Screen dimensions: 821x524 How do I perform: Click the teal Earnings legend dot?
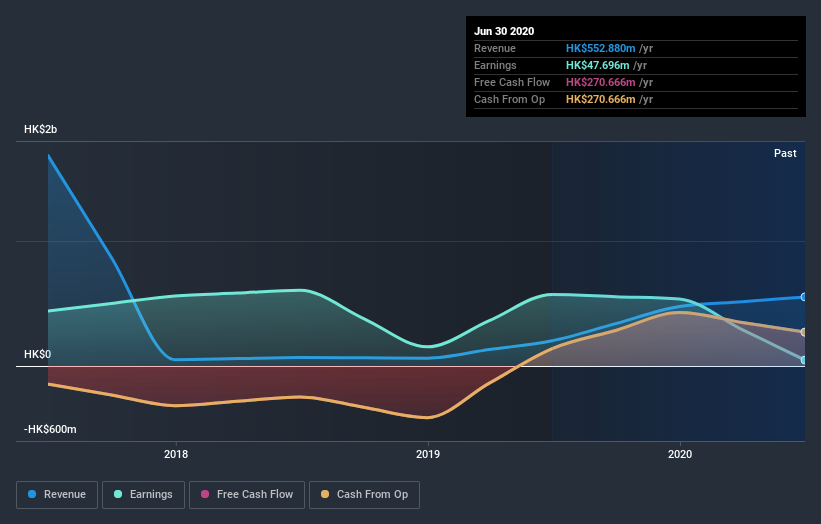point(118,494)
